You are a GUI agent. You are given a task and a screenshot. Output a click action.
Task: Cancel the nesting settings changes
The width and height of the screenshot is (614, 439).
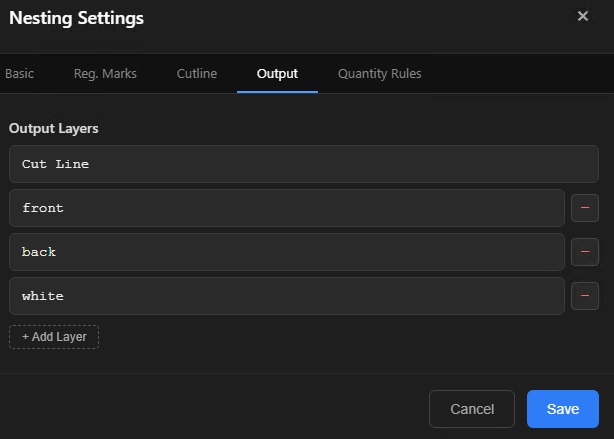tap(472, 409)
